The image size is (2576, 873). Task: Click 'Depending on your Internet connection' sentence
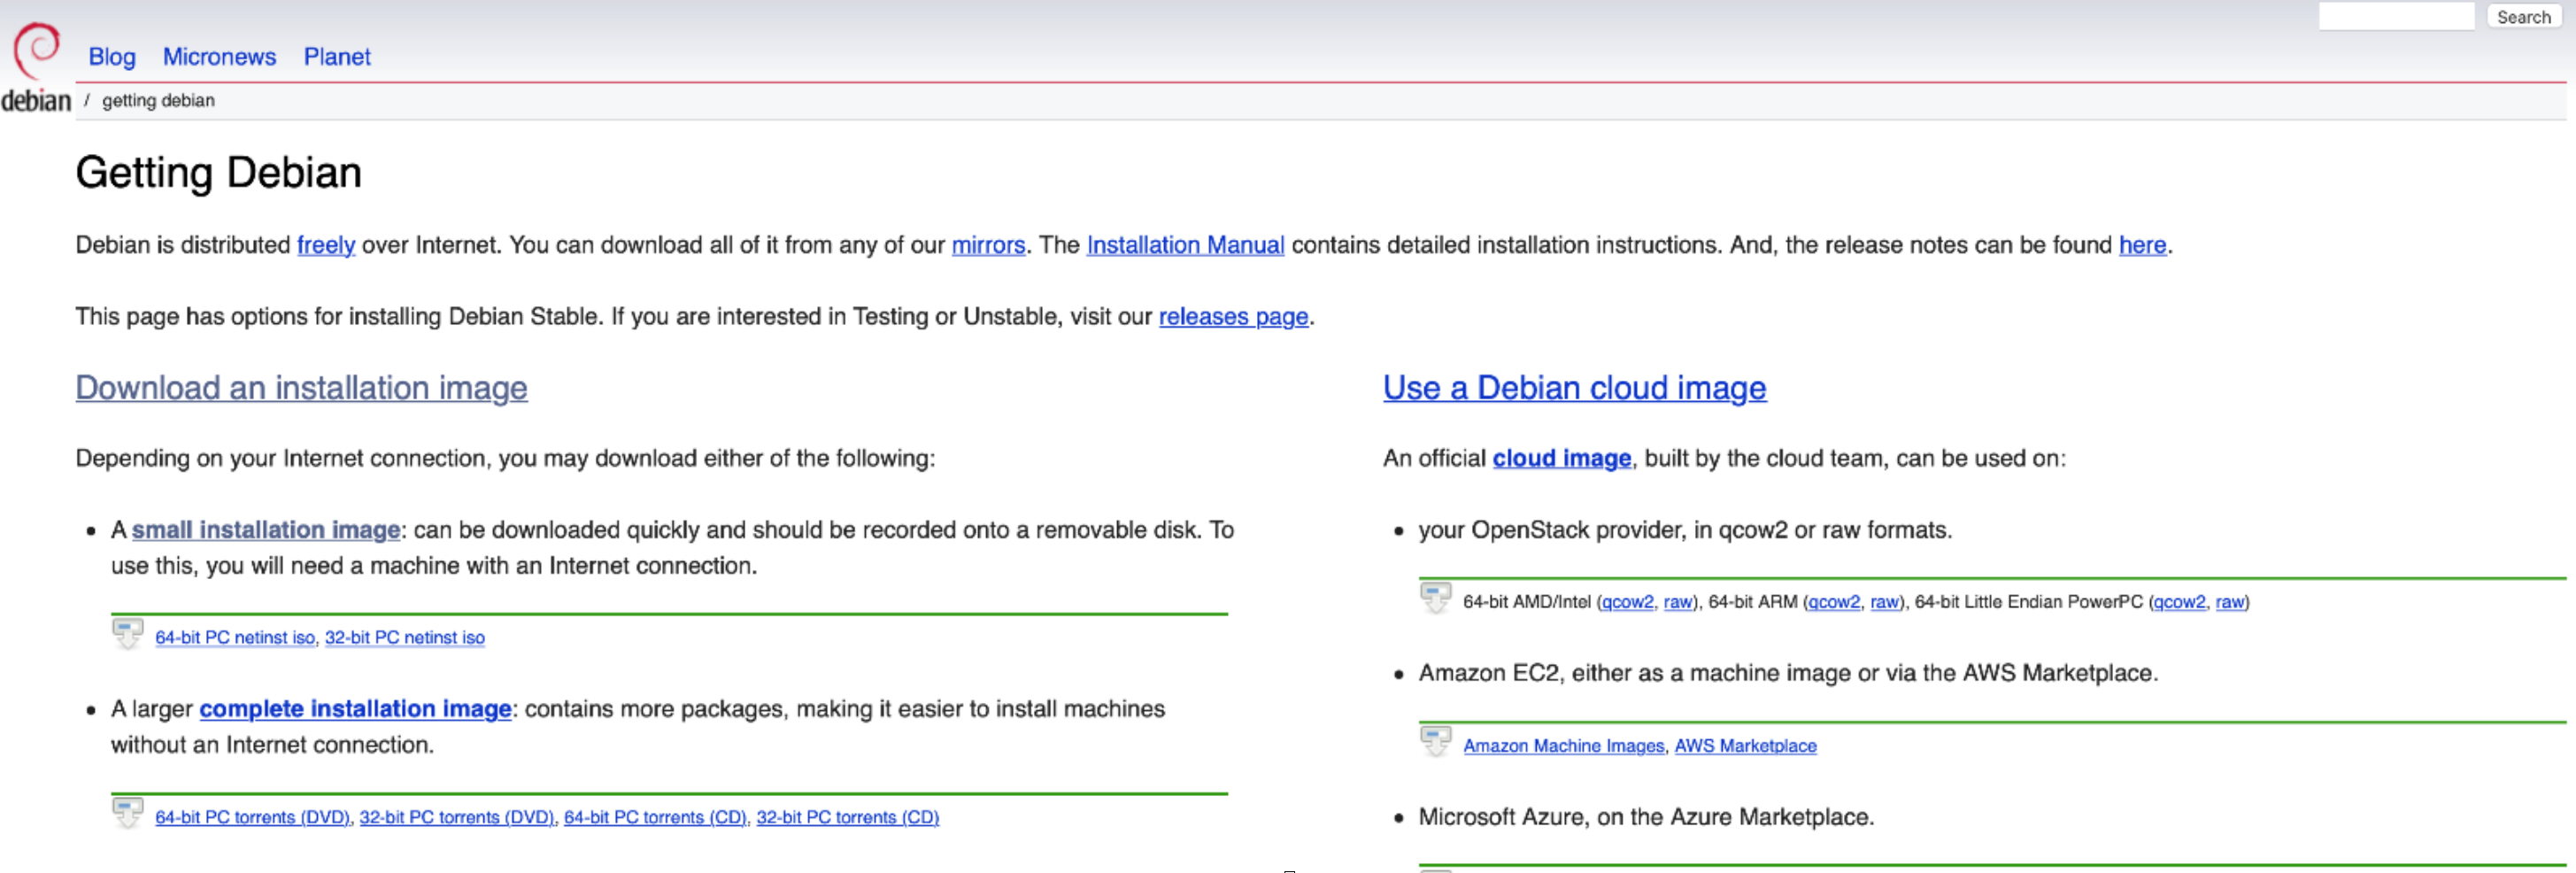(x=505, y=459)
